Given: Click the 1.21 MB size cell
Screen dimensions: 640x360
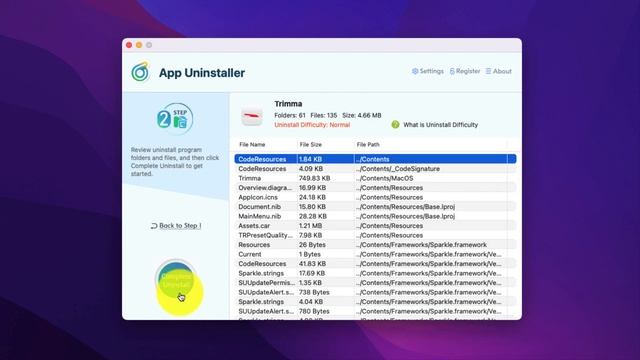Looking at the screenshot, I should (x=310, y=225).
